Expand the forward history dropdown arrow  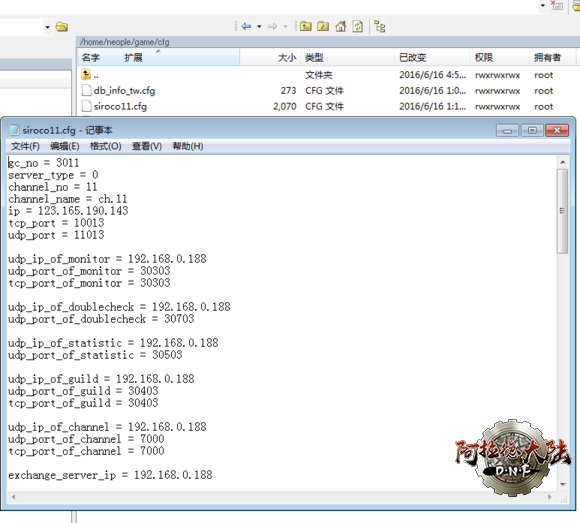[285, 26]
